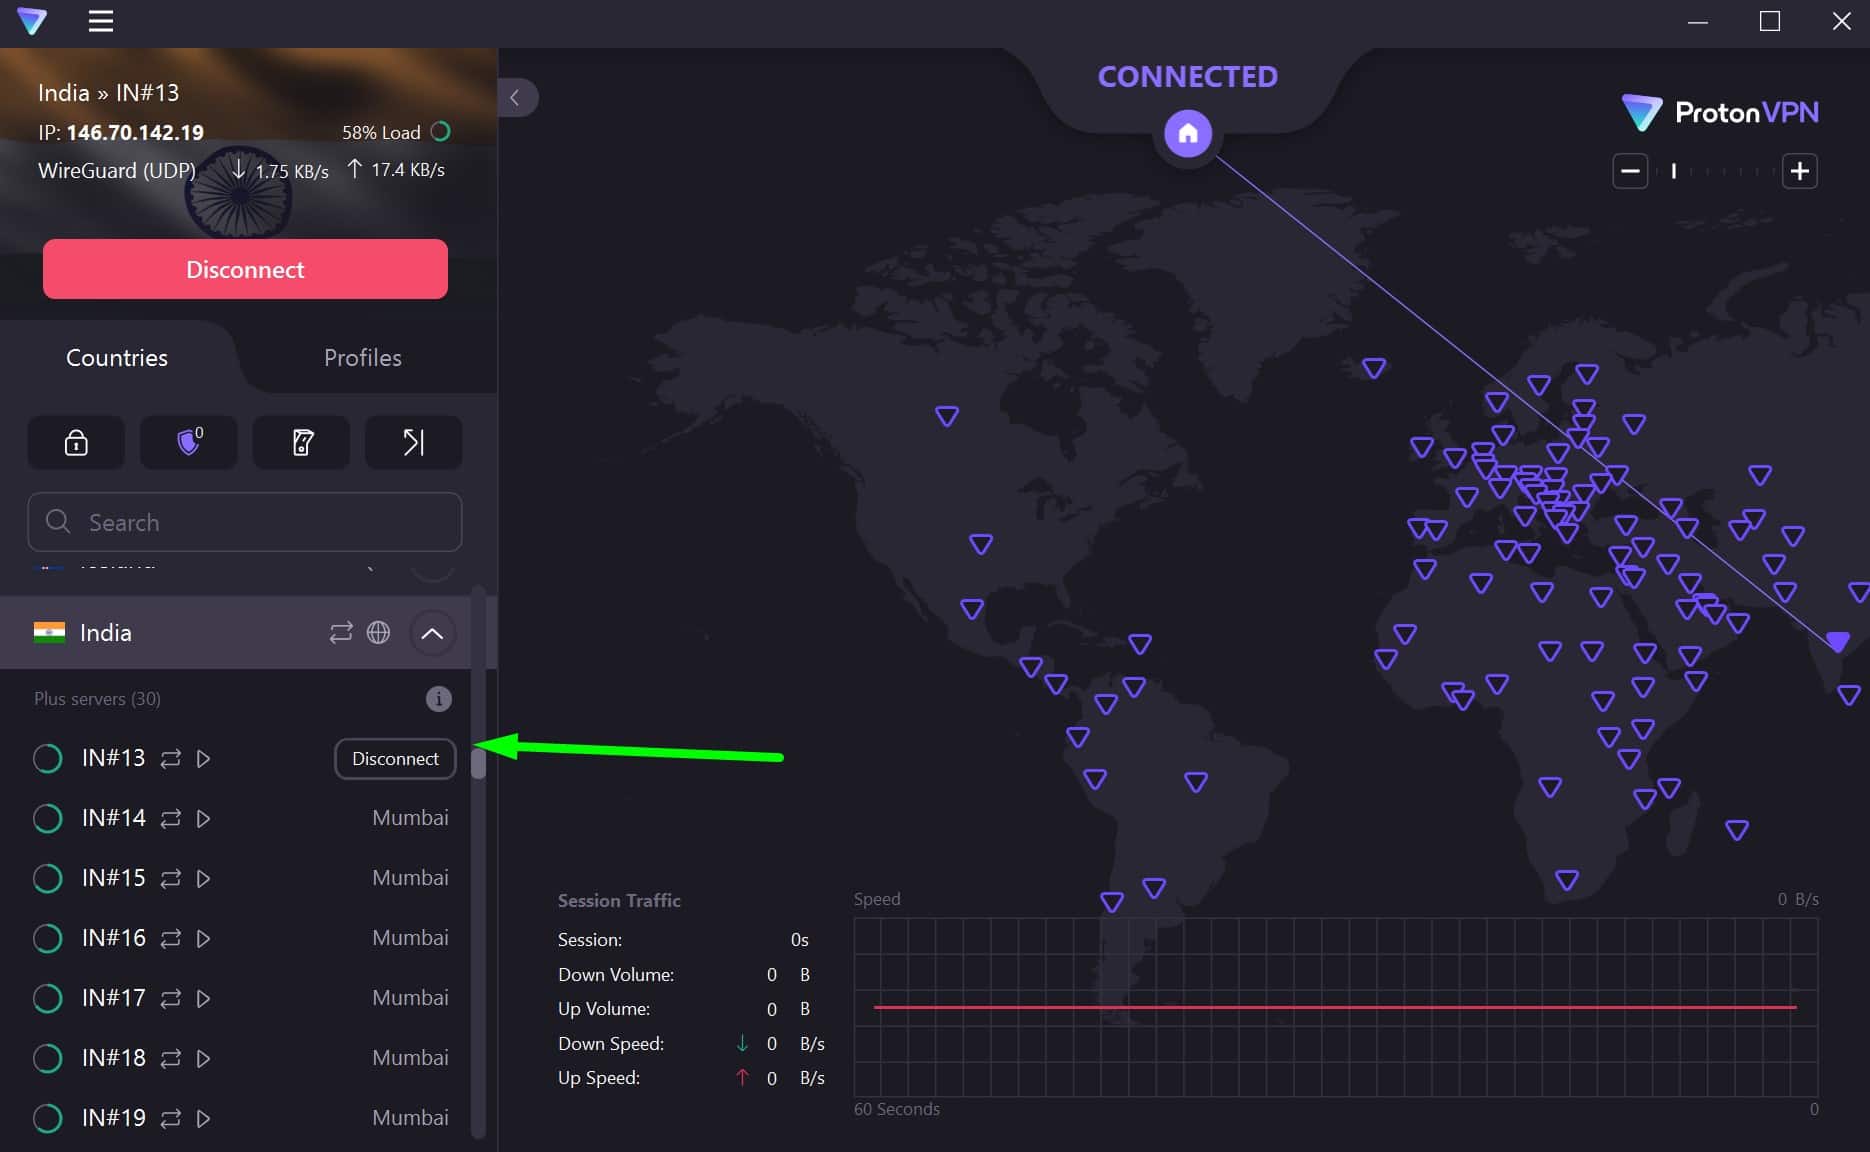Screen dimensions: 1870x1152
Task: Click the red Disconnect button
Action: coord(245,269)
